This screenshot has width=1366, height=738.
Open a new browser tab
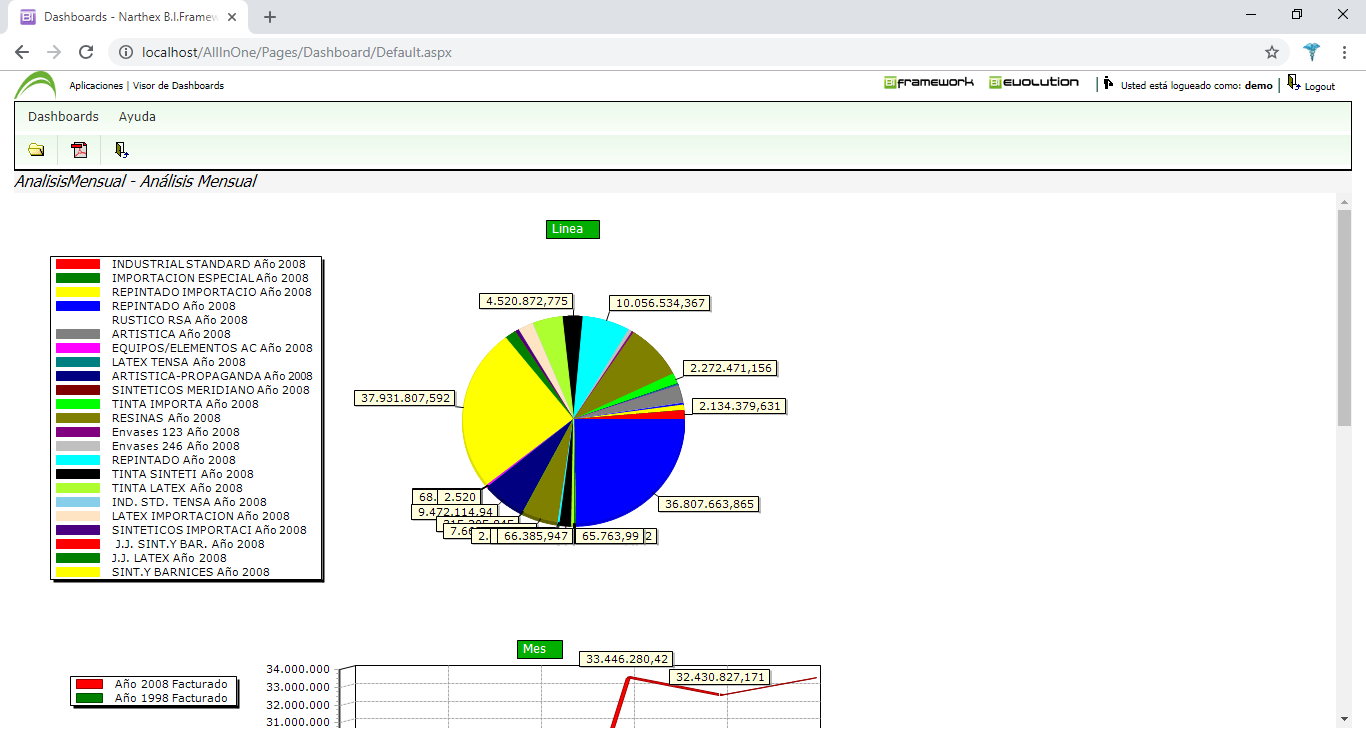[x=270, y=17]
